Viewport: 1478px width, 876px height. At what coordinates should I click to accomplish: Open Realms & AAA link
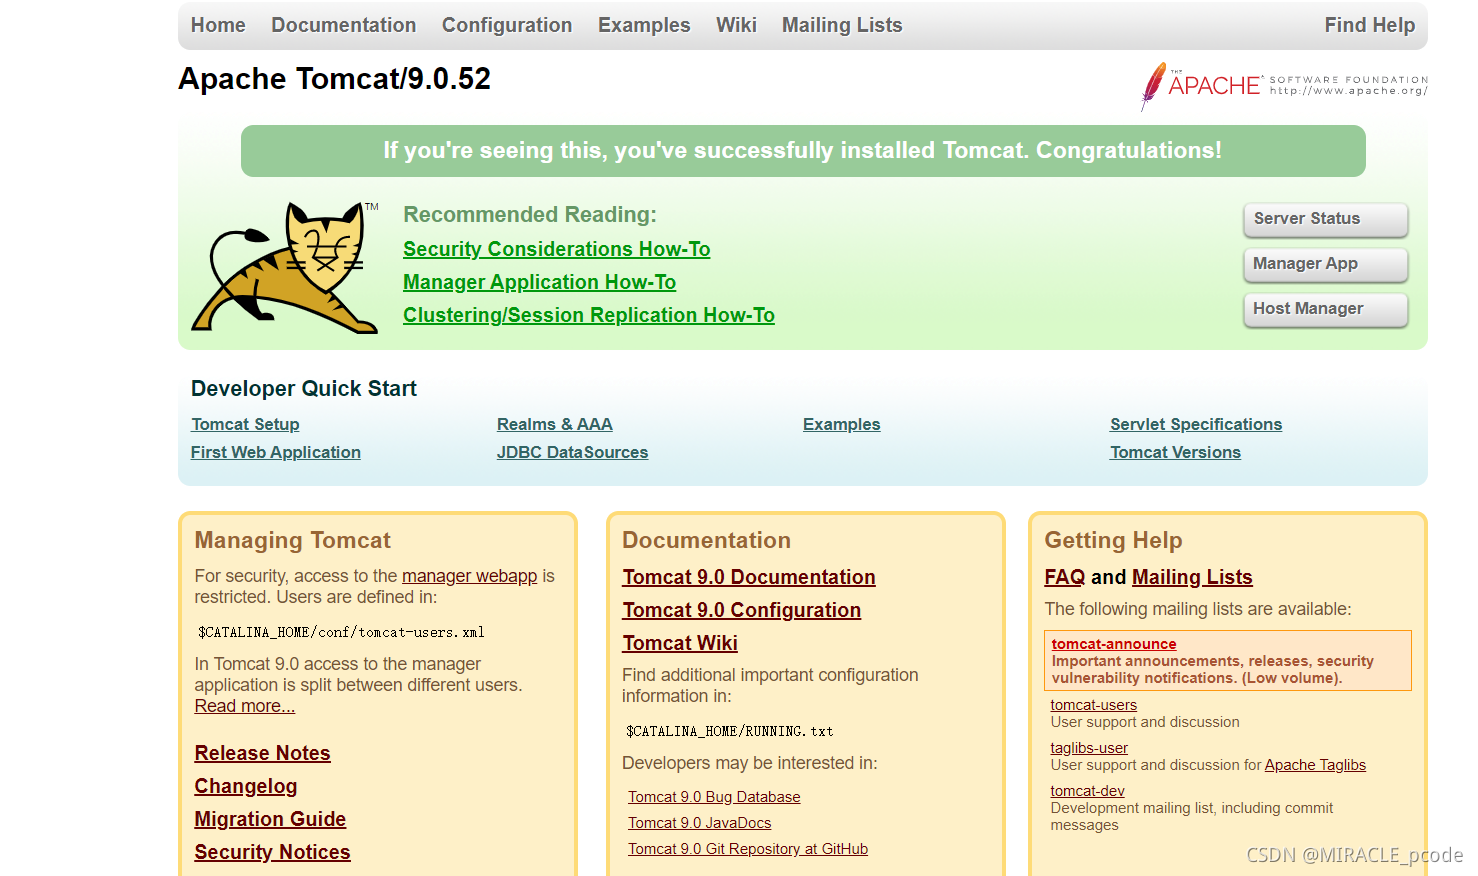point(554,424)
